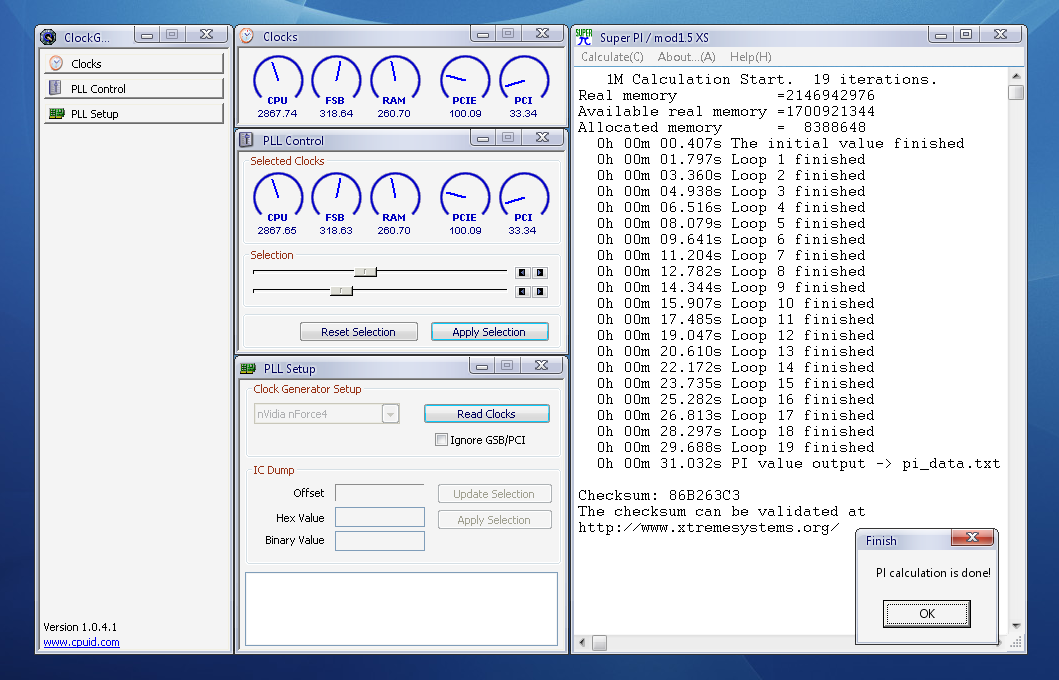1059x680 pixels.
Task: Open the www.cpuid.com link
Action: point(81,642)
